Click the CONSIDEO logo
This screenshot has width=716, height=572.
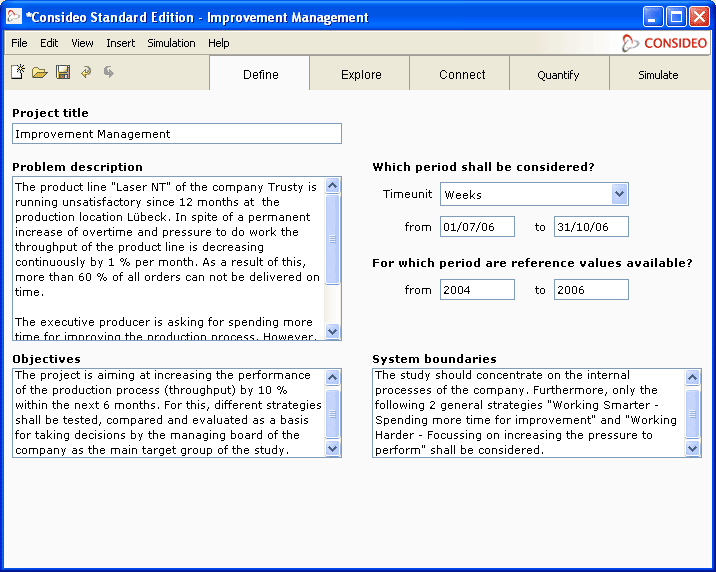[x=664, y=43]
